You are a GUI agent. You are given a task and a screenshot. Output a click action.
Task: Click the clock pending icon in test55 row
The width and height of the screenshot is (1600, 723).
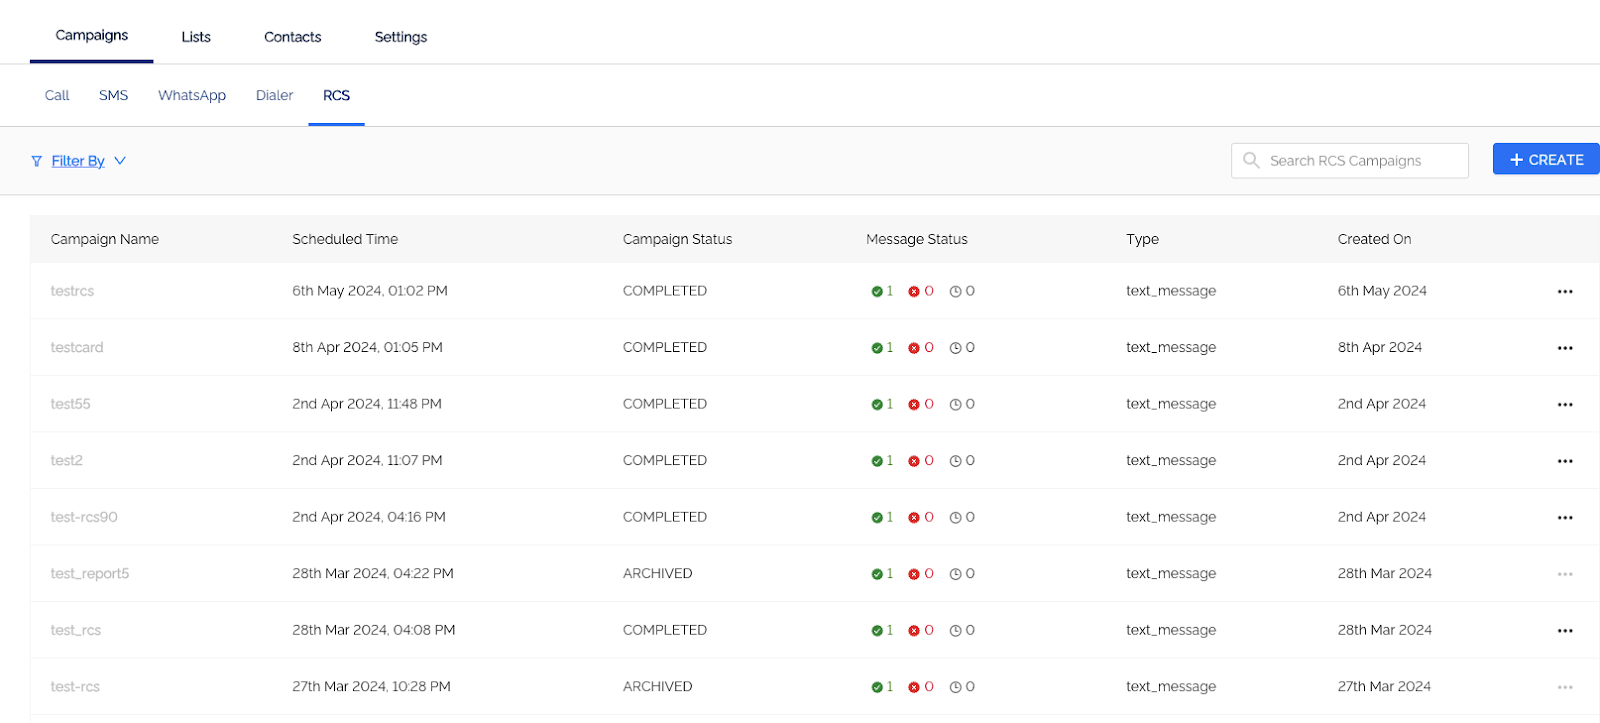tap(956, 405)
